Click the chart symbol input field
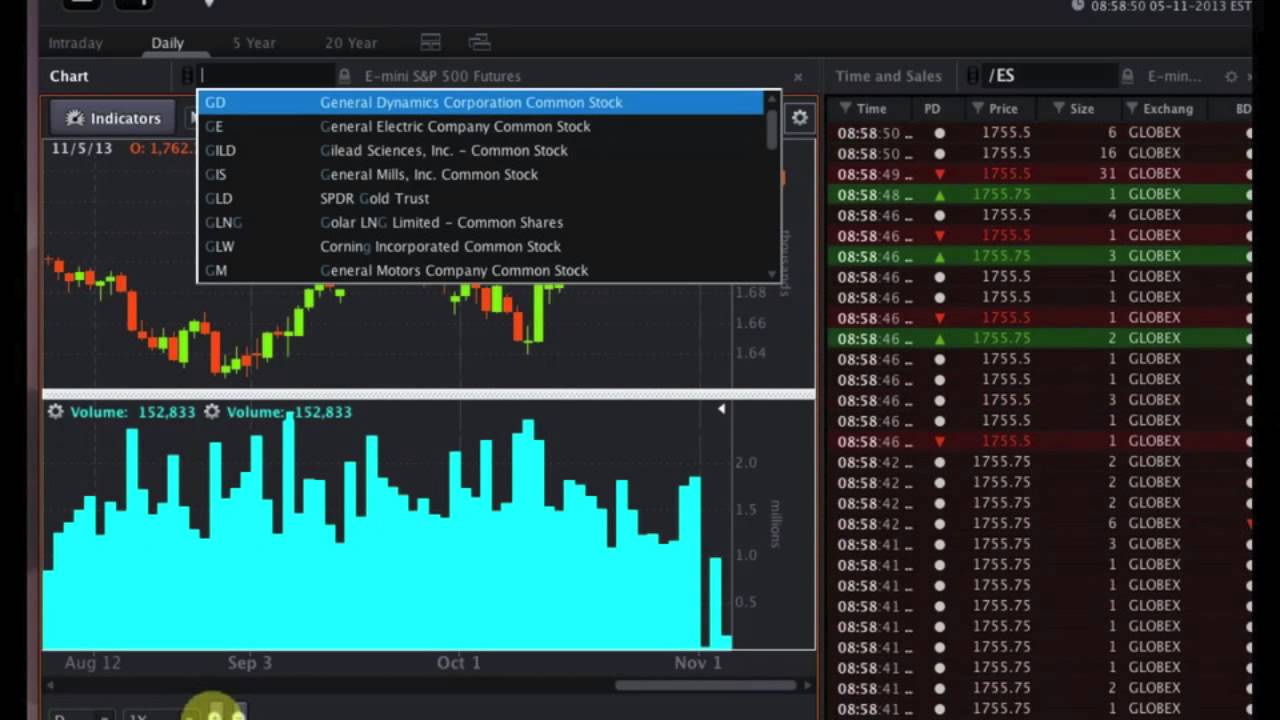This screenshot has width=1280, height=720. coord(266,76)
